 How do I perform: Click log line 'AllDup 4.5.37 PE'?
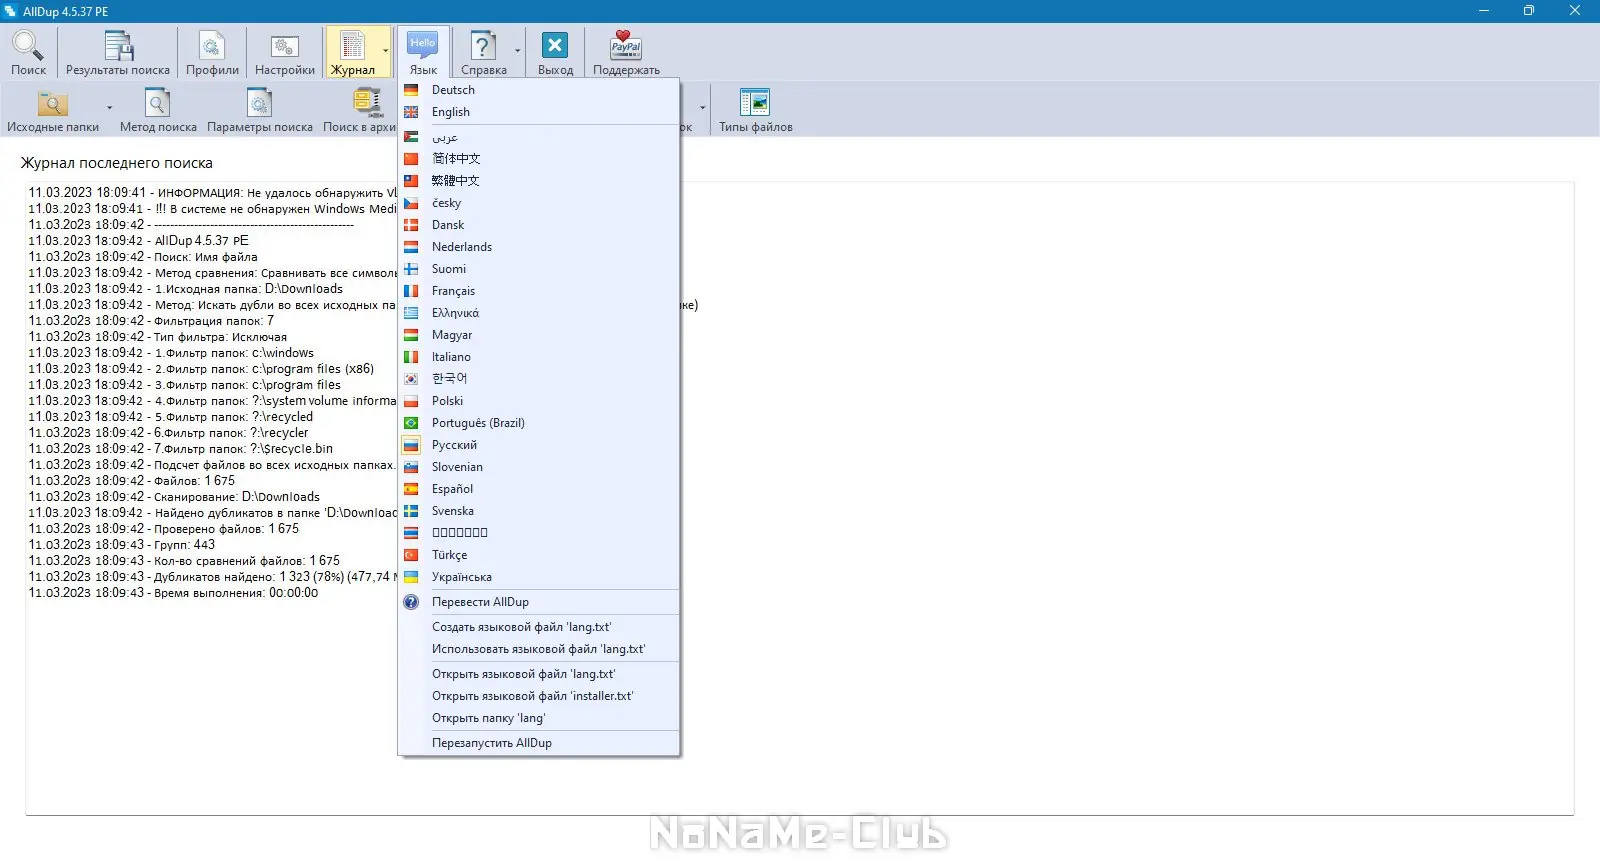coord(138,241)
